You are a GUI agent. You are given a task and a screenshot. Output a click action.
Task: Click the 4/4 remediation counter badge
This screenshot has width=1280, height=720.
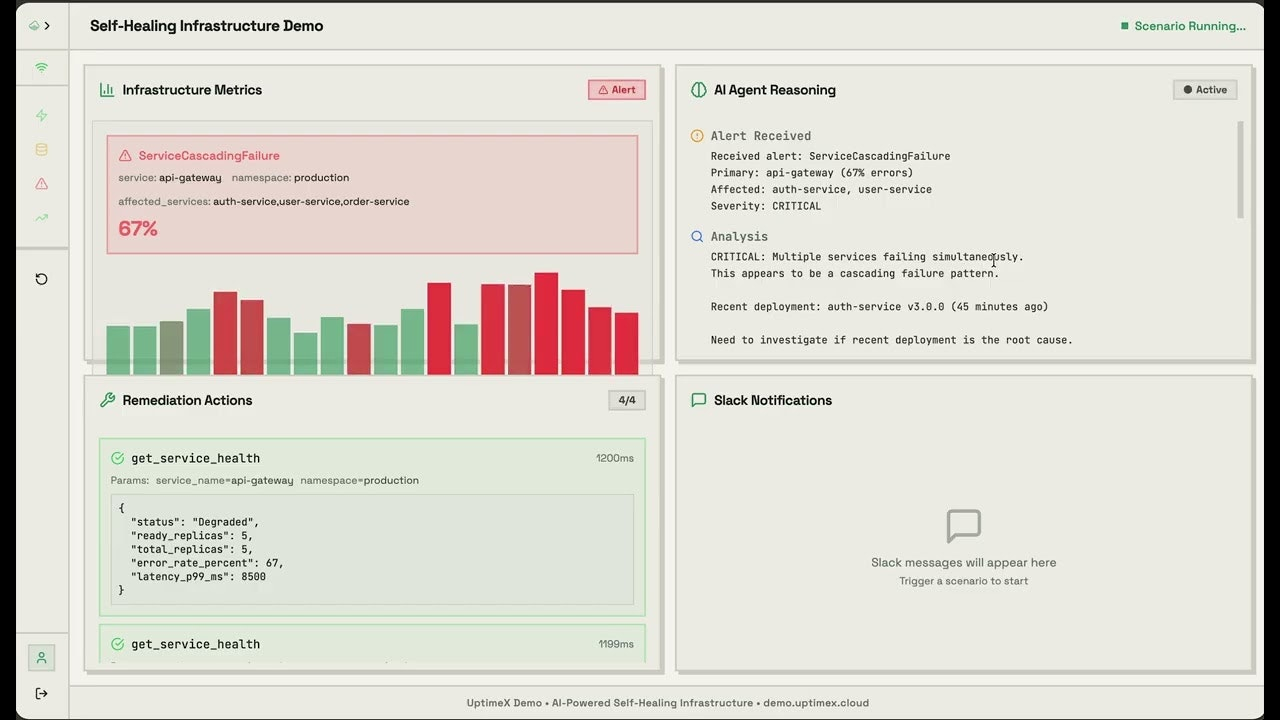pos(627,400)
